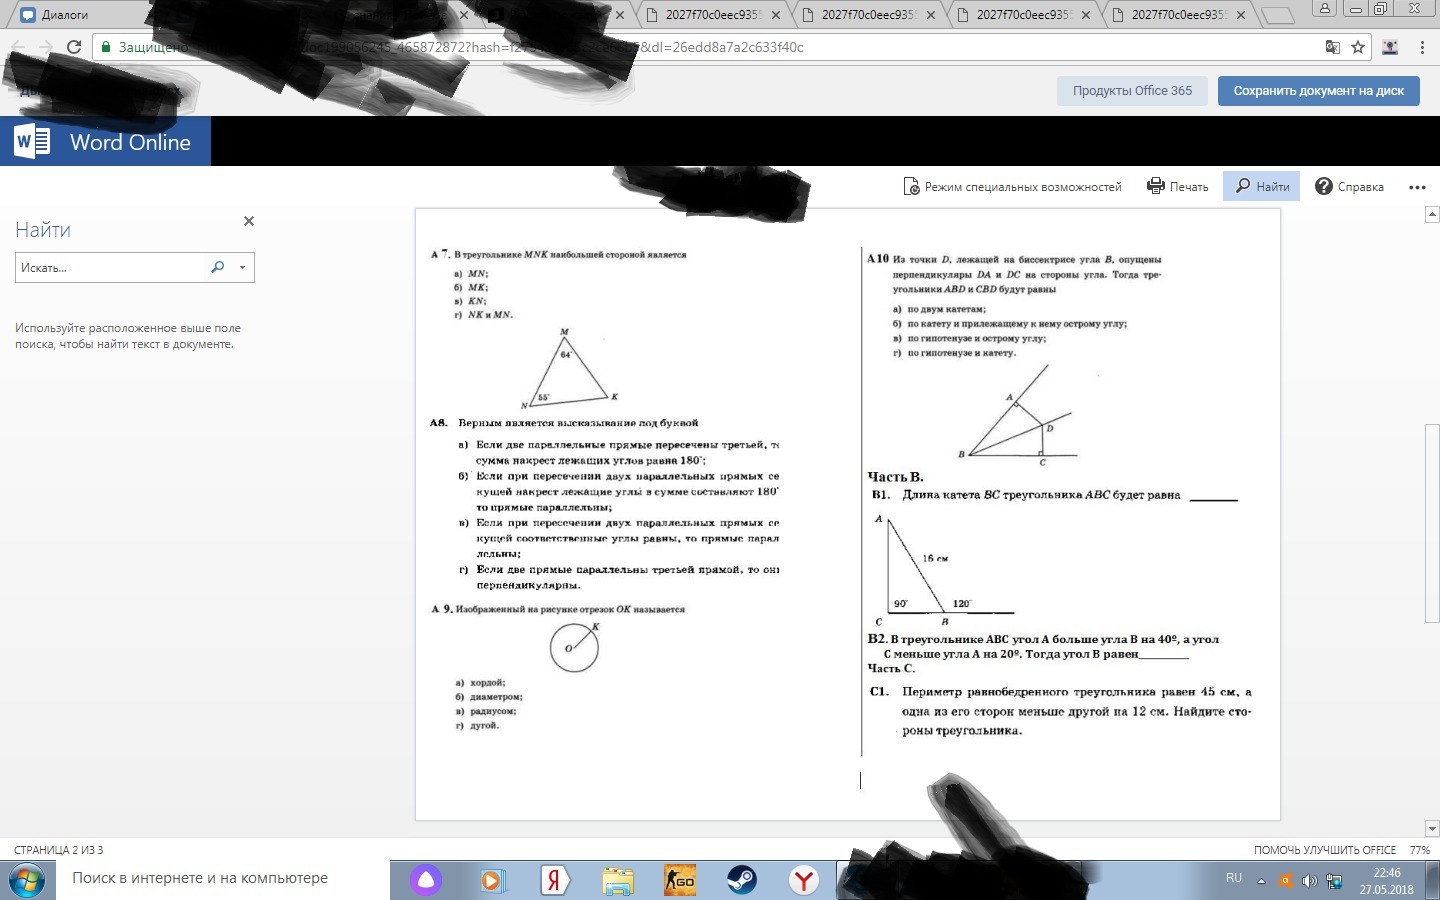Click the volume speaker tray icon
Viewport: 1440px width, 900px height.
coord(1309,881)
